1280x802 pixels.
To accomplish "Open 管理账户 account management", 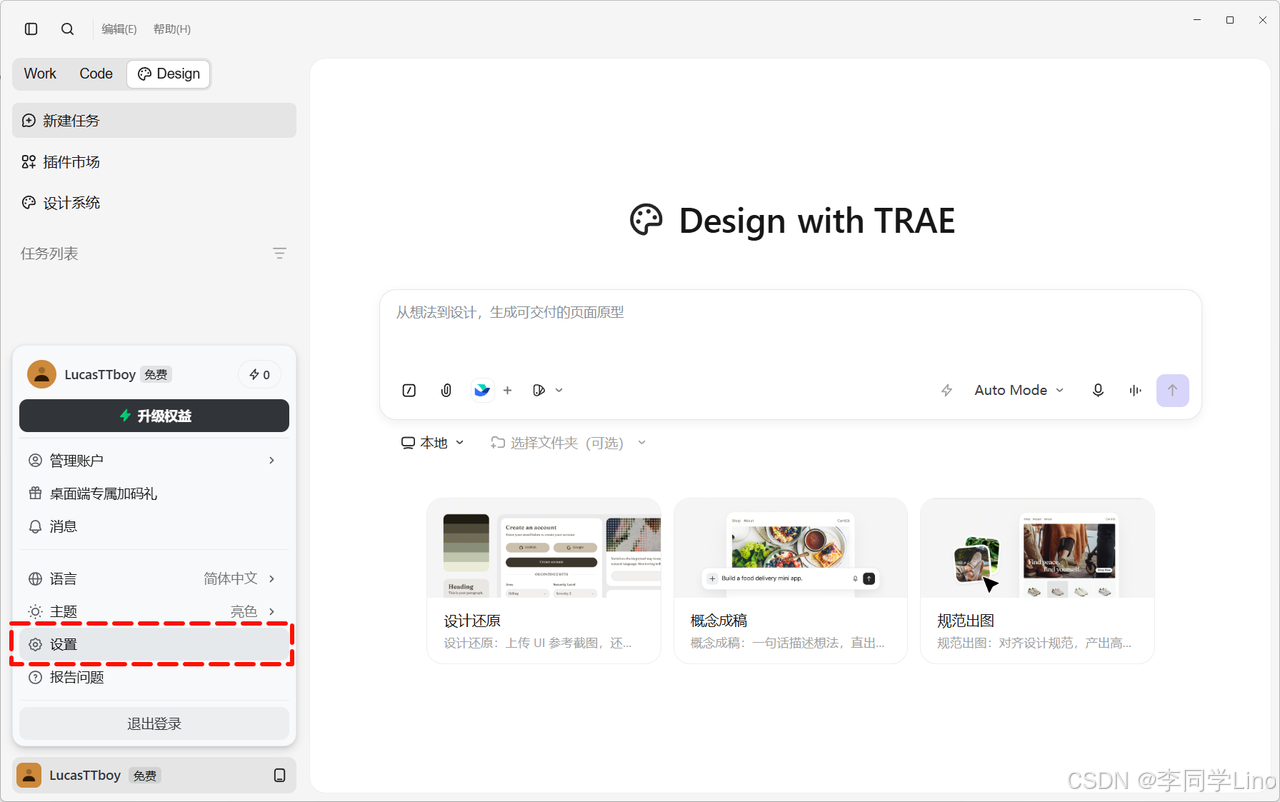I will tap(154, 460).
